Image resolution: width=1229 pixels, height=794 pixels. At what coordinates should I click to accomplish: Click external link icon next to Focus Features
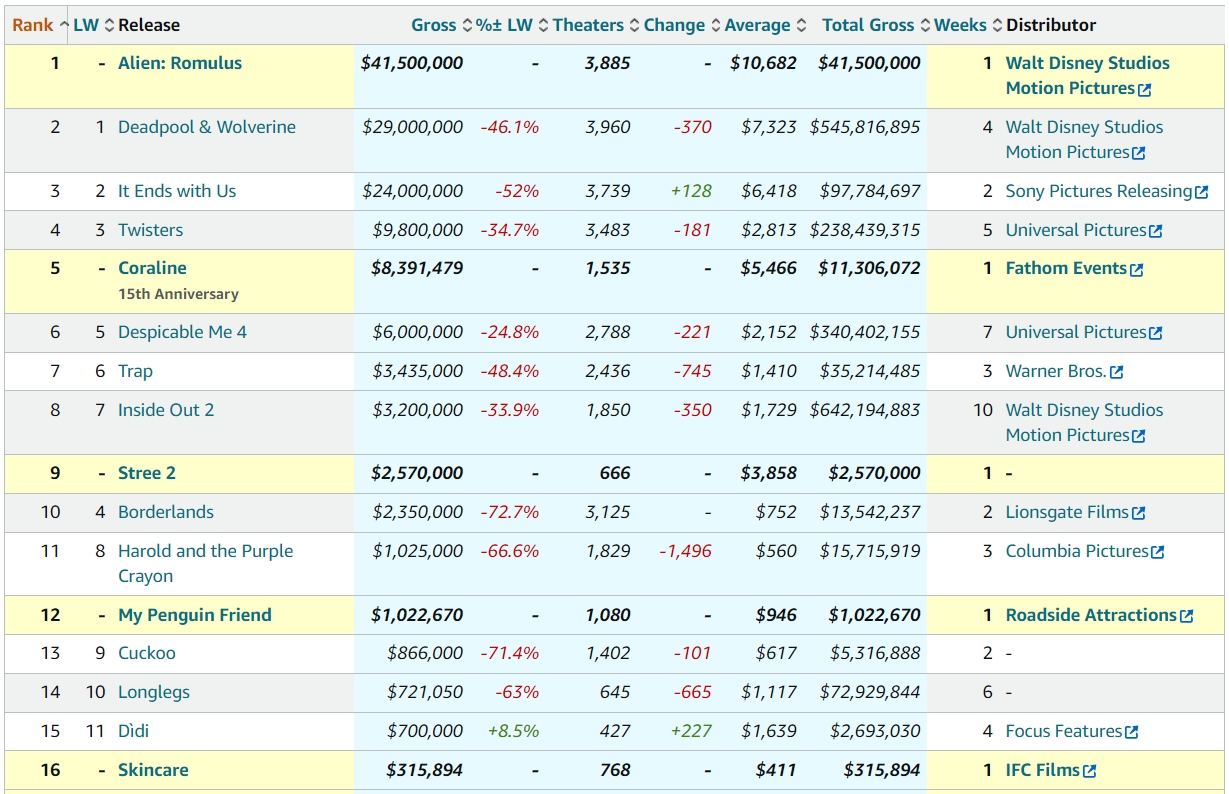1132,732
